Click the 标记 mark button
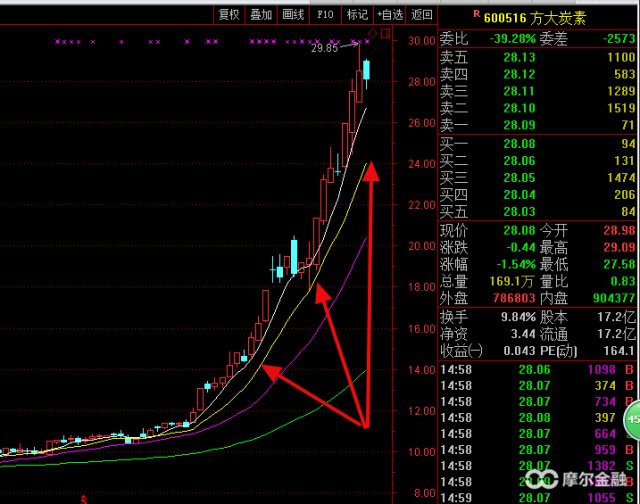The image size is (640, 504). coord(357,14)
